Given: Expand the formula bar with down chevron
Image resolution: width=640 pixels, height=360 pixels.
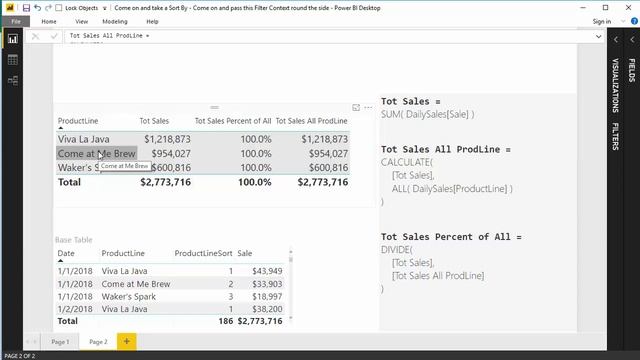Looking at the screenshot, I should (598, 37).
